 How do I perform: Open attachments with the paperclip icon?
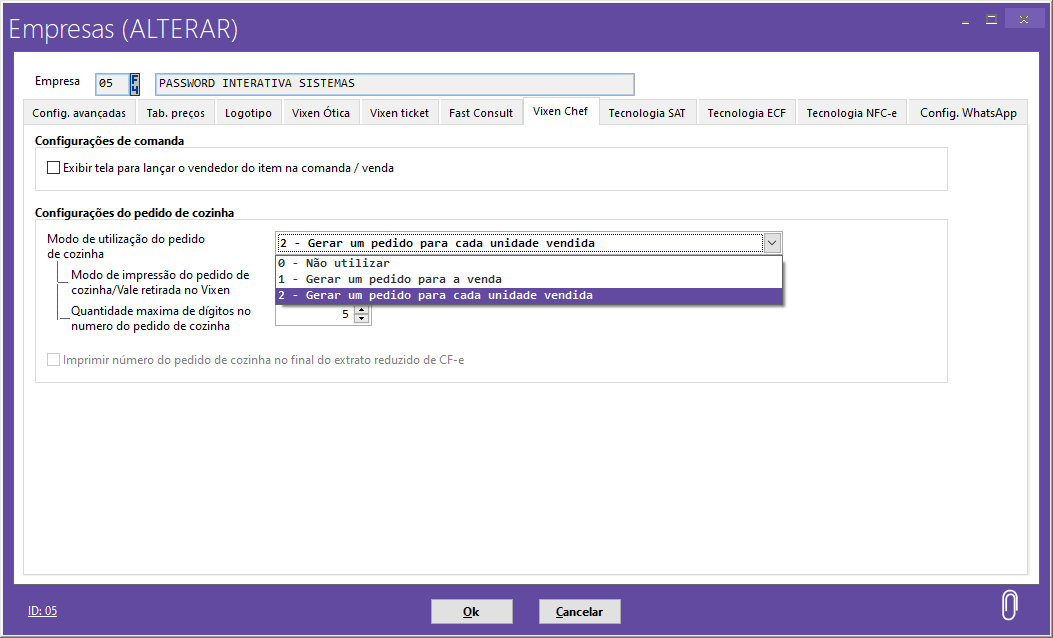1010,605
